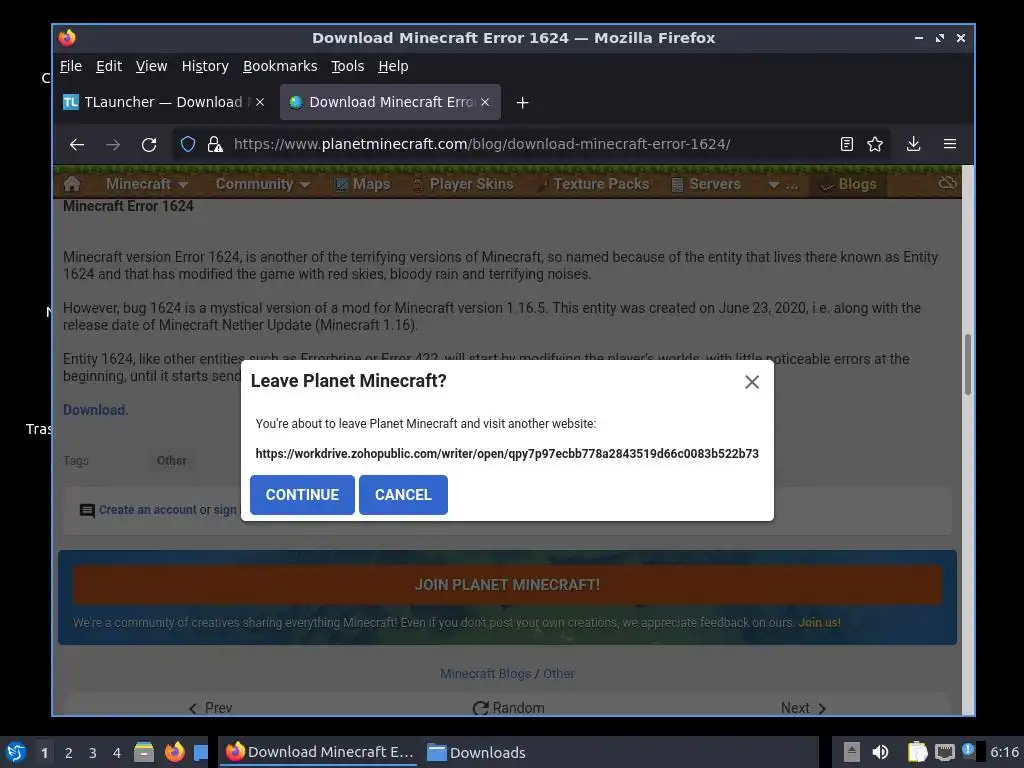Toggle reader view icon in address bar
The image size is (1024, 768).
(x=846, y=144)
